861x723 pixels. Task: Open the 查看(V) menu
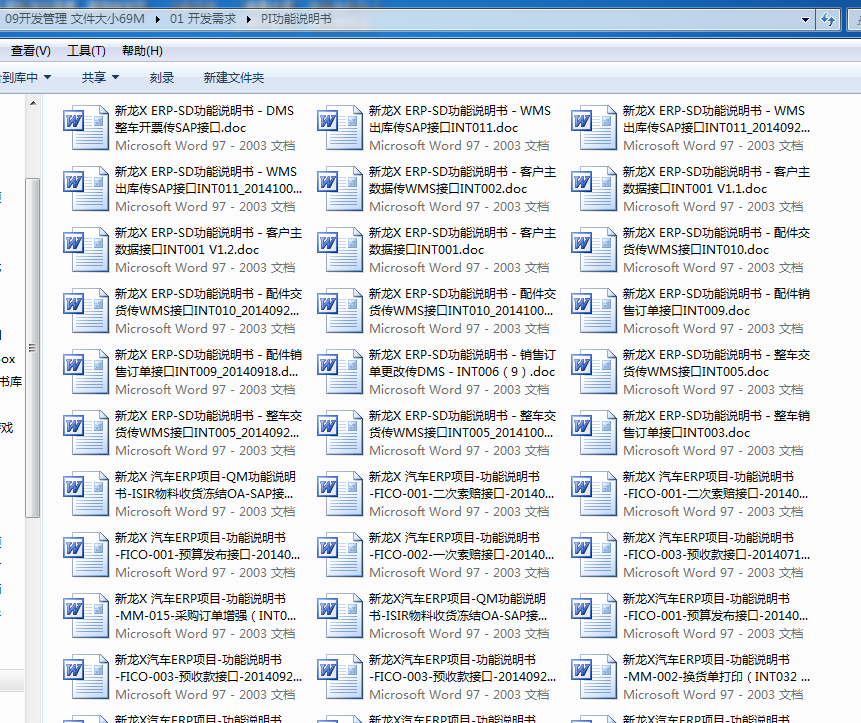coord(31,51)
